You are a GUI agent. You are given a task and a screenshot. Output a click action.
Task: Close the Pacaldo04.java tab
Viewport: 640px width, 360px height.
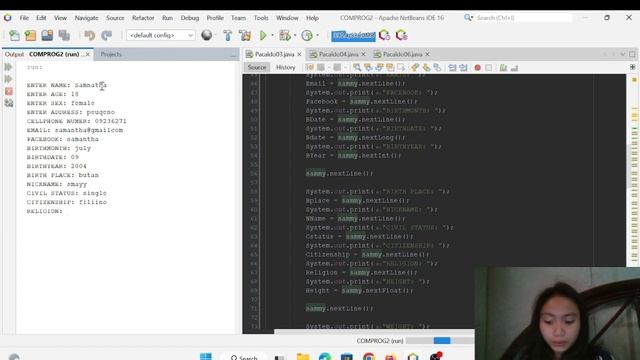tap(363, 54)
